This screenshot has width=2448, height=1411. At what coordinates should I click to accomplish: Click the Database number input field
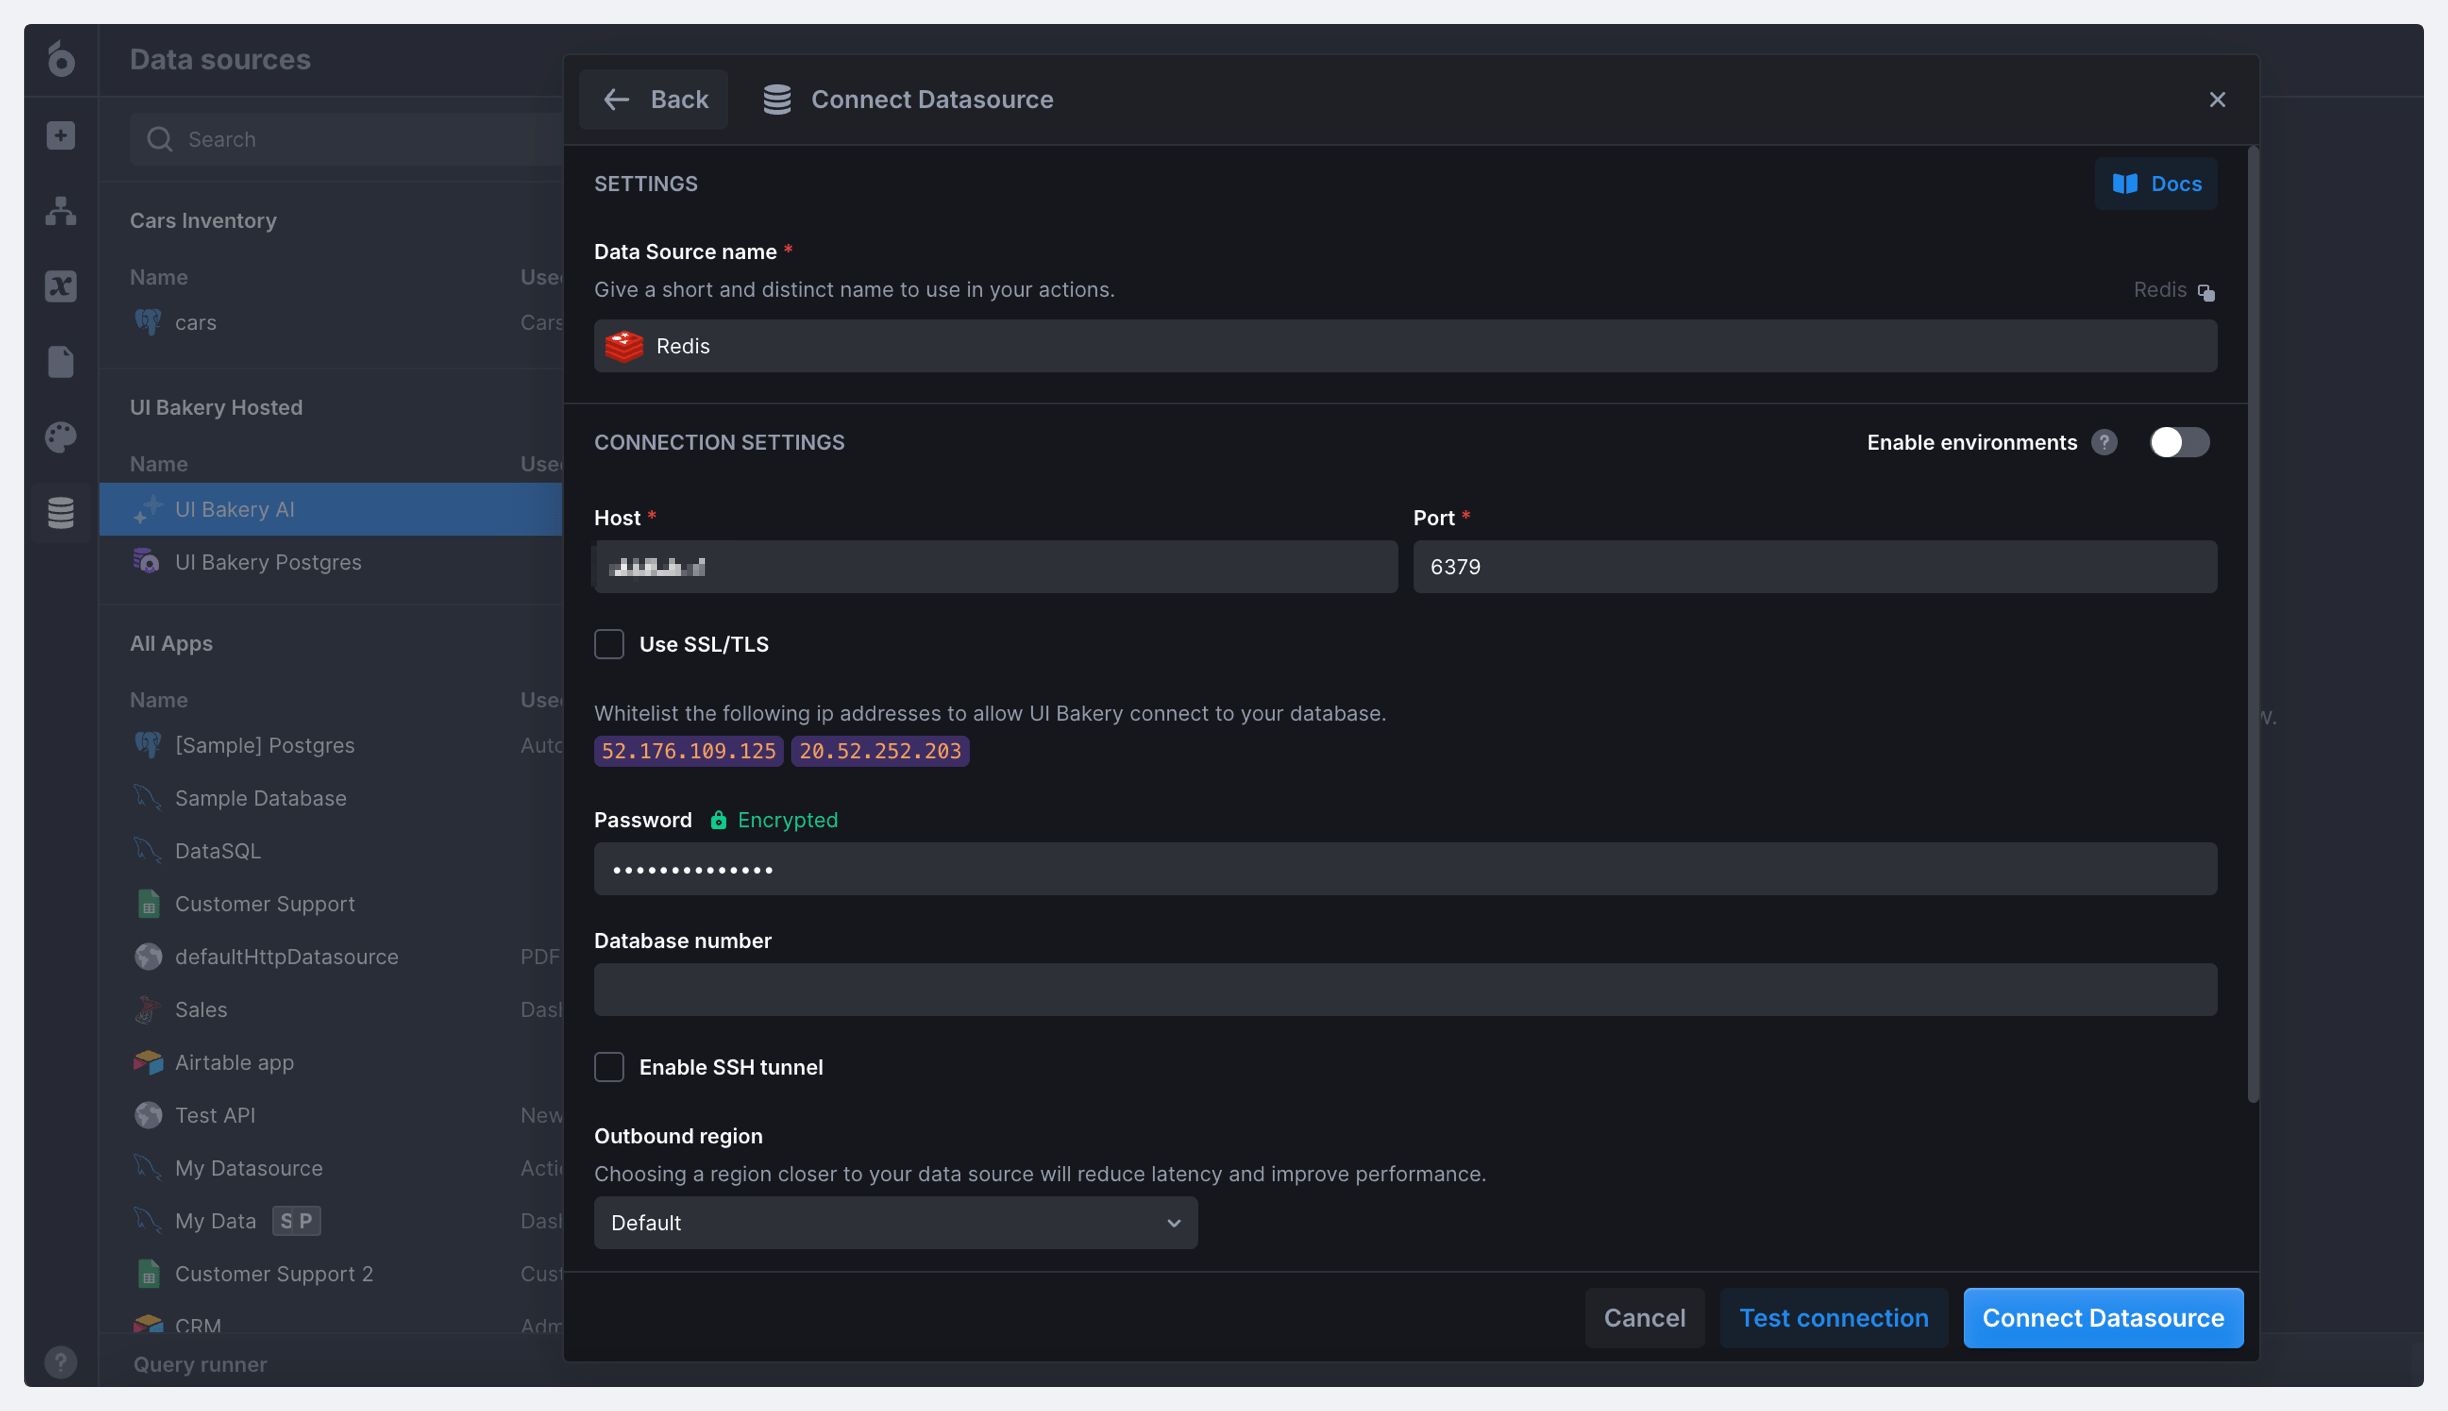click(1404, 989)
